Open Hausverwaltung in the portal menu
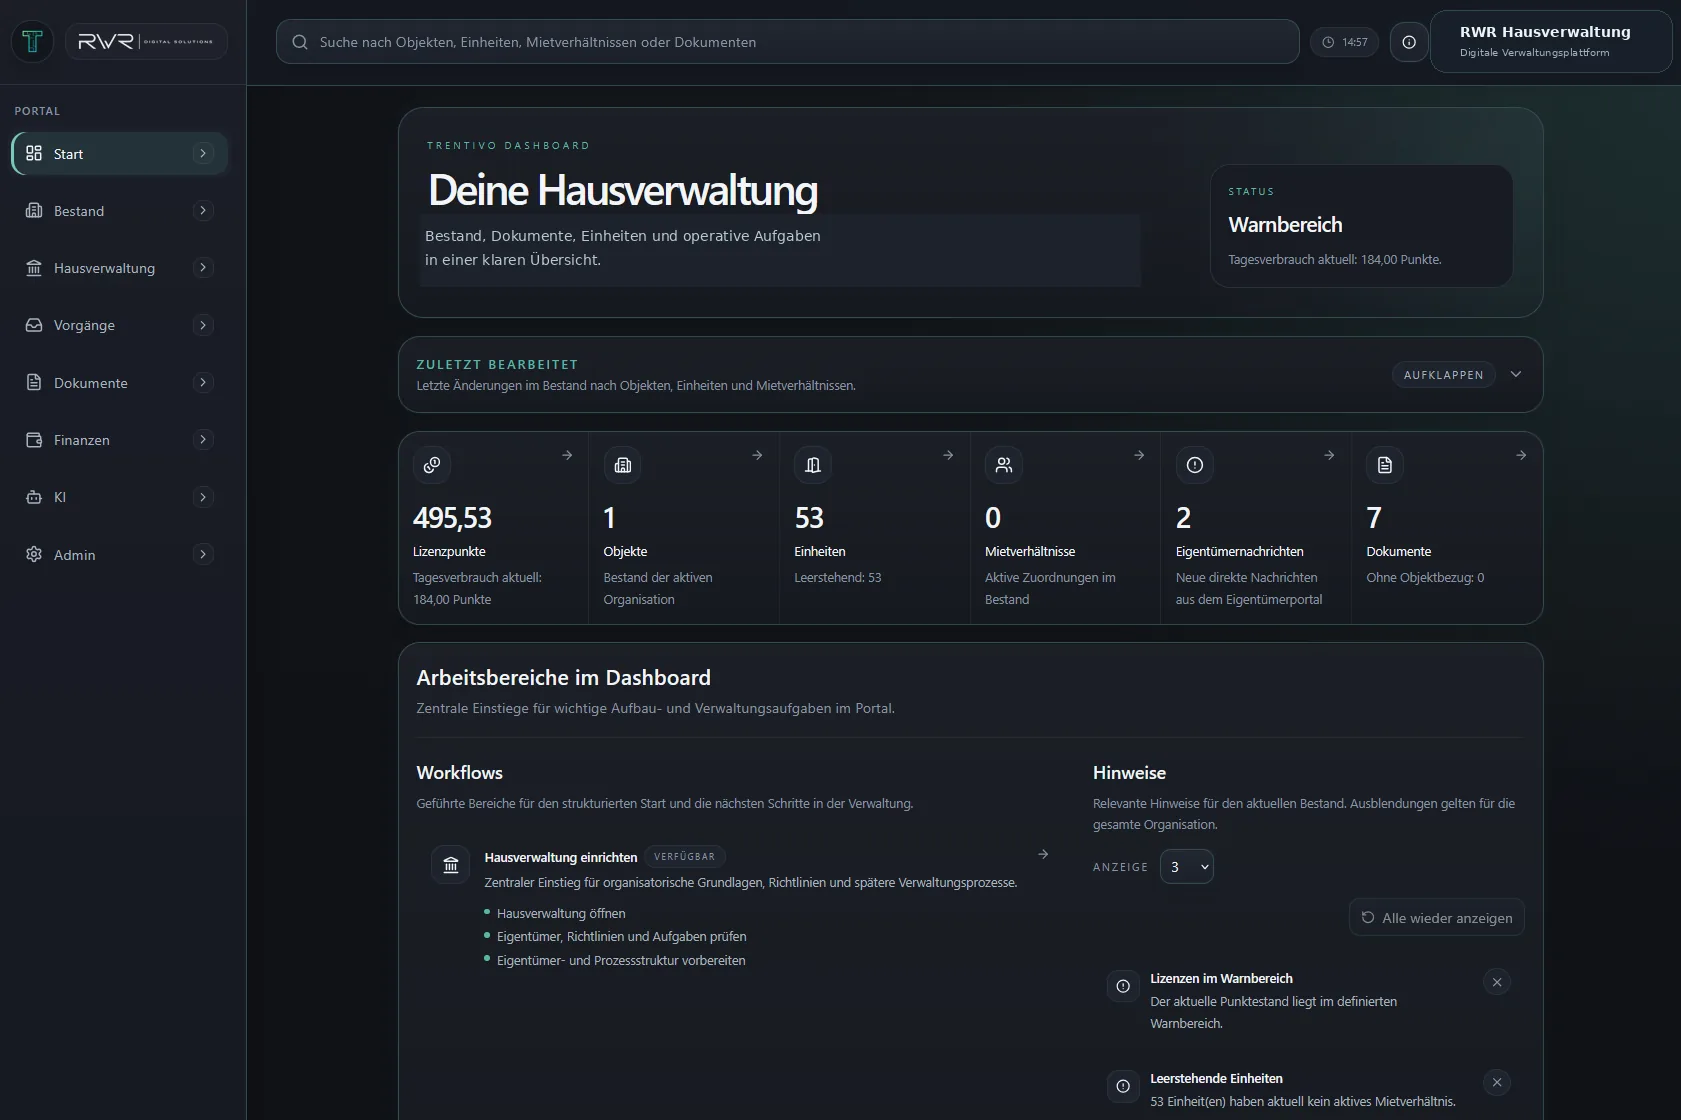1681x1120 pixels. click(120, 268)
